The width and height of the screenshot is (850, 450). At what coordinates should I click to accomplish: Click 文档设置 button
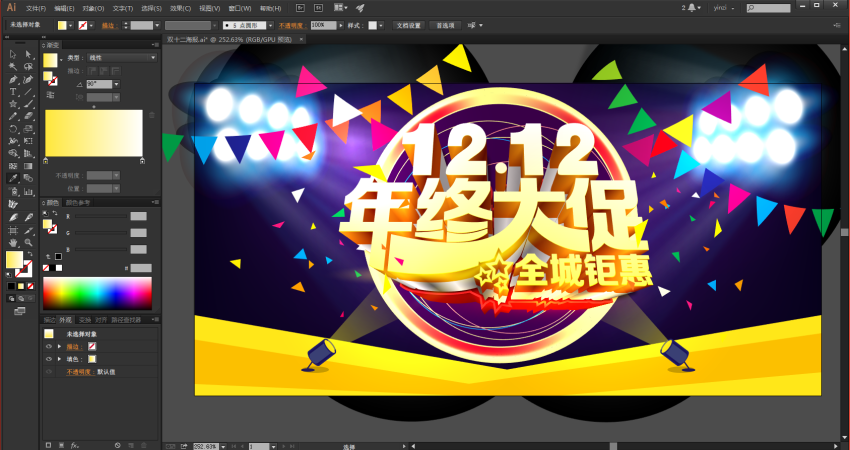[x=408, y=25]
